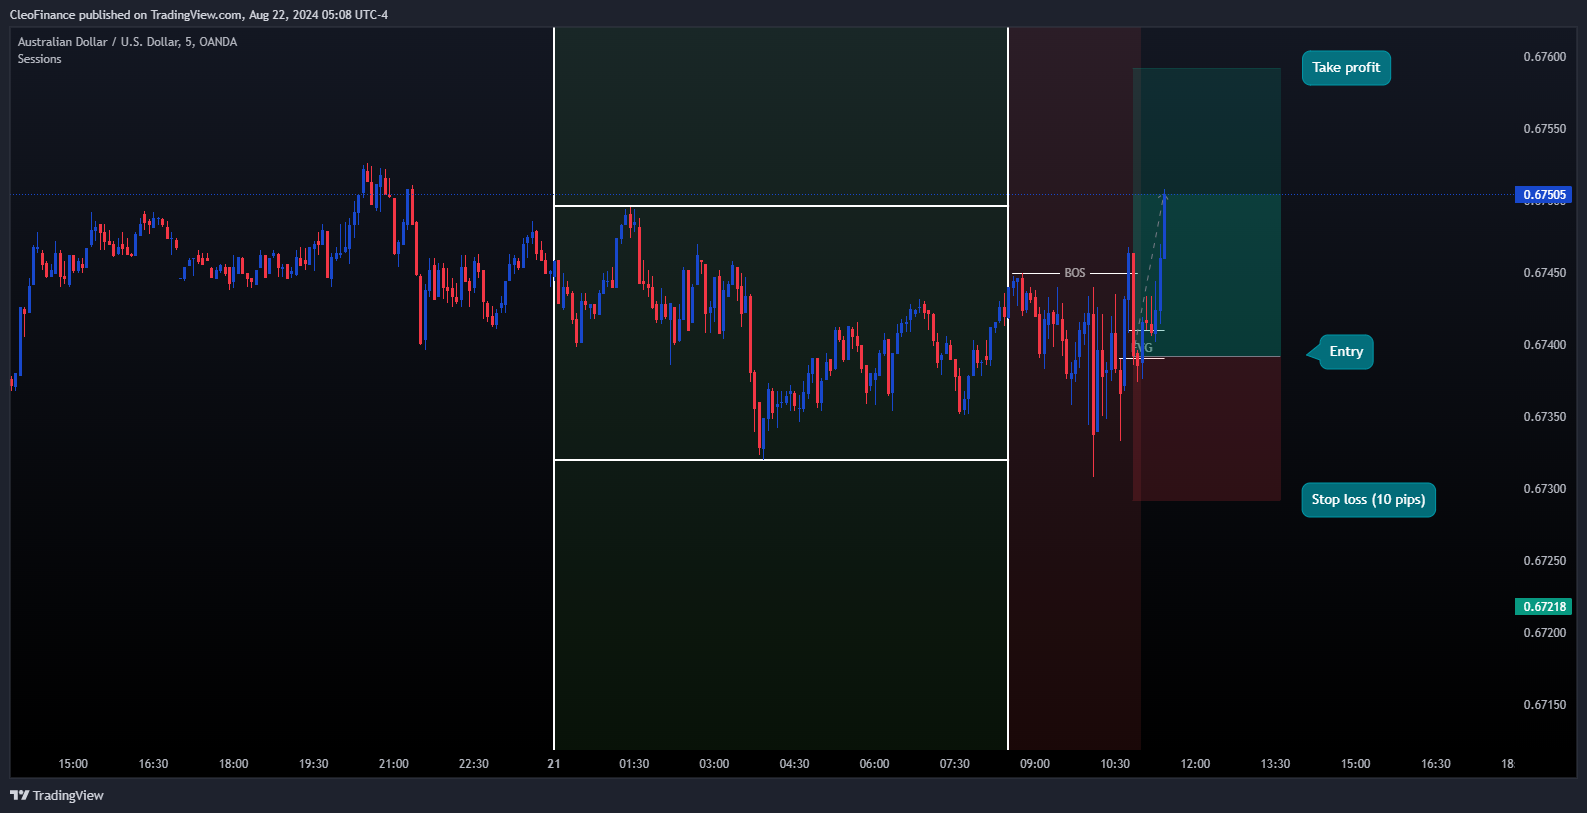Click the 0.67200 price axis label
The width and height of the screenshot is (1587, 813).
(1544, 633)
